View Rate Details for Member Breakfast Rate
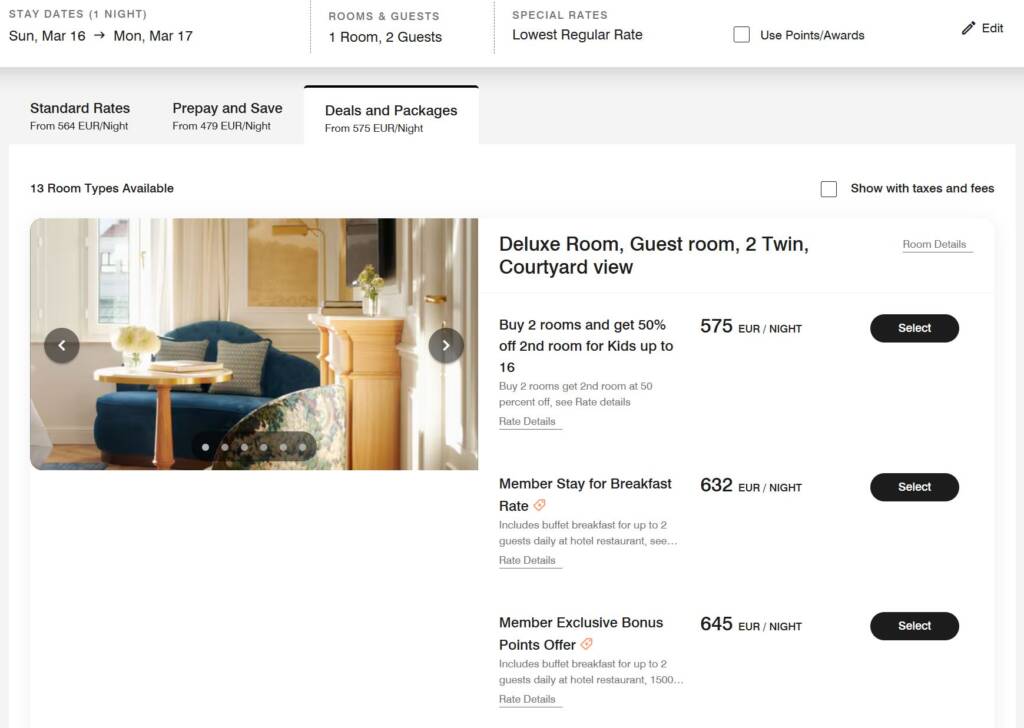The image size is (1024, 728). click(x=527, y=560)
